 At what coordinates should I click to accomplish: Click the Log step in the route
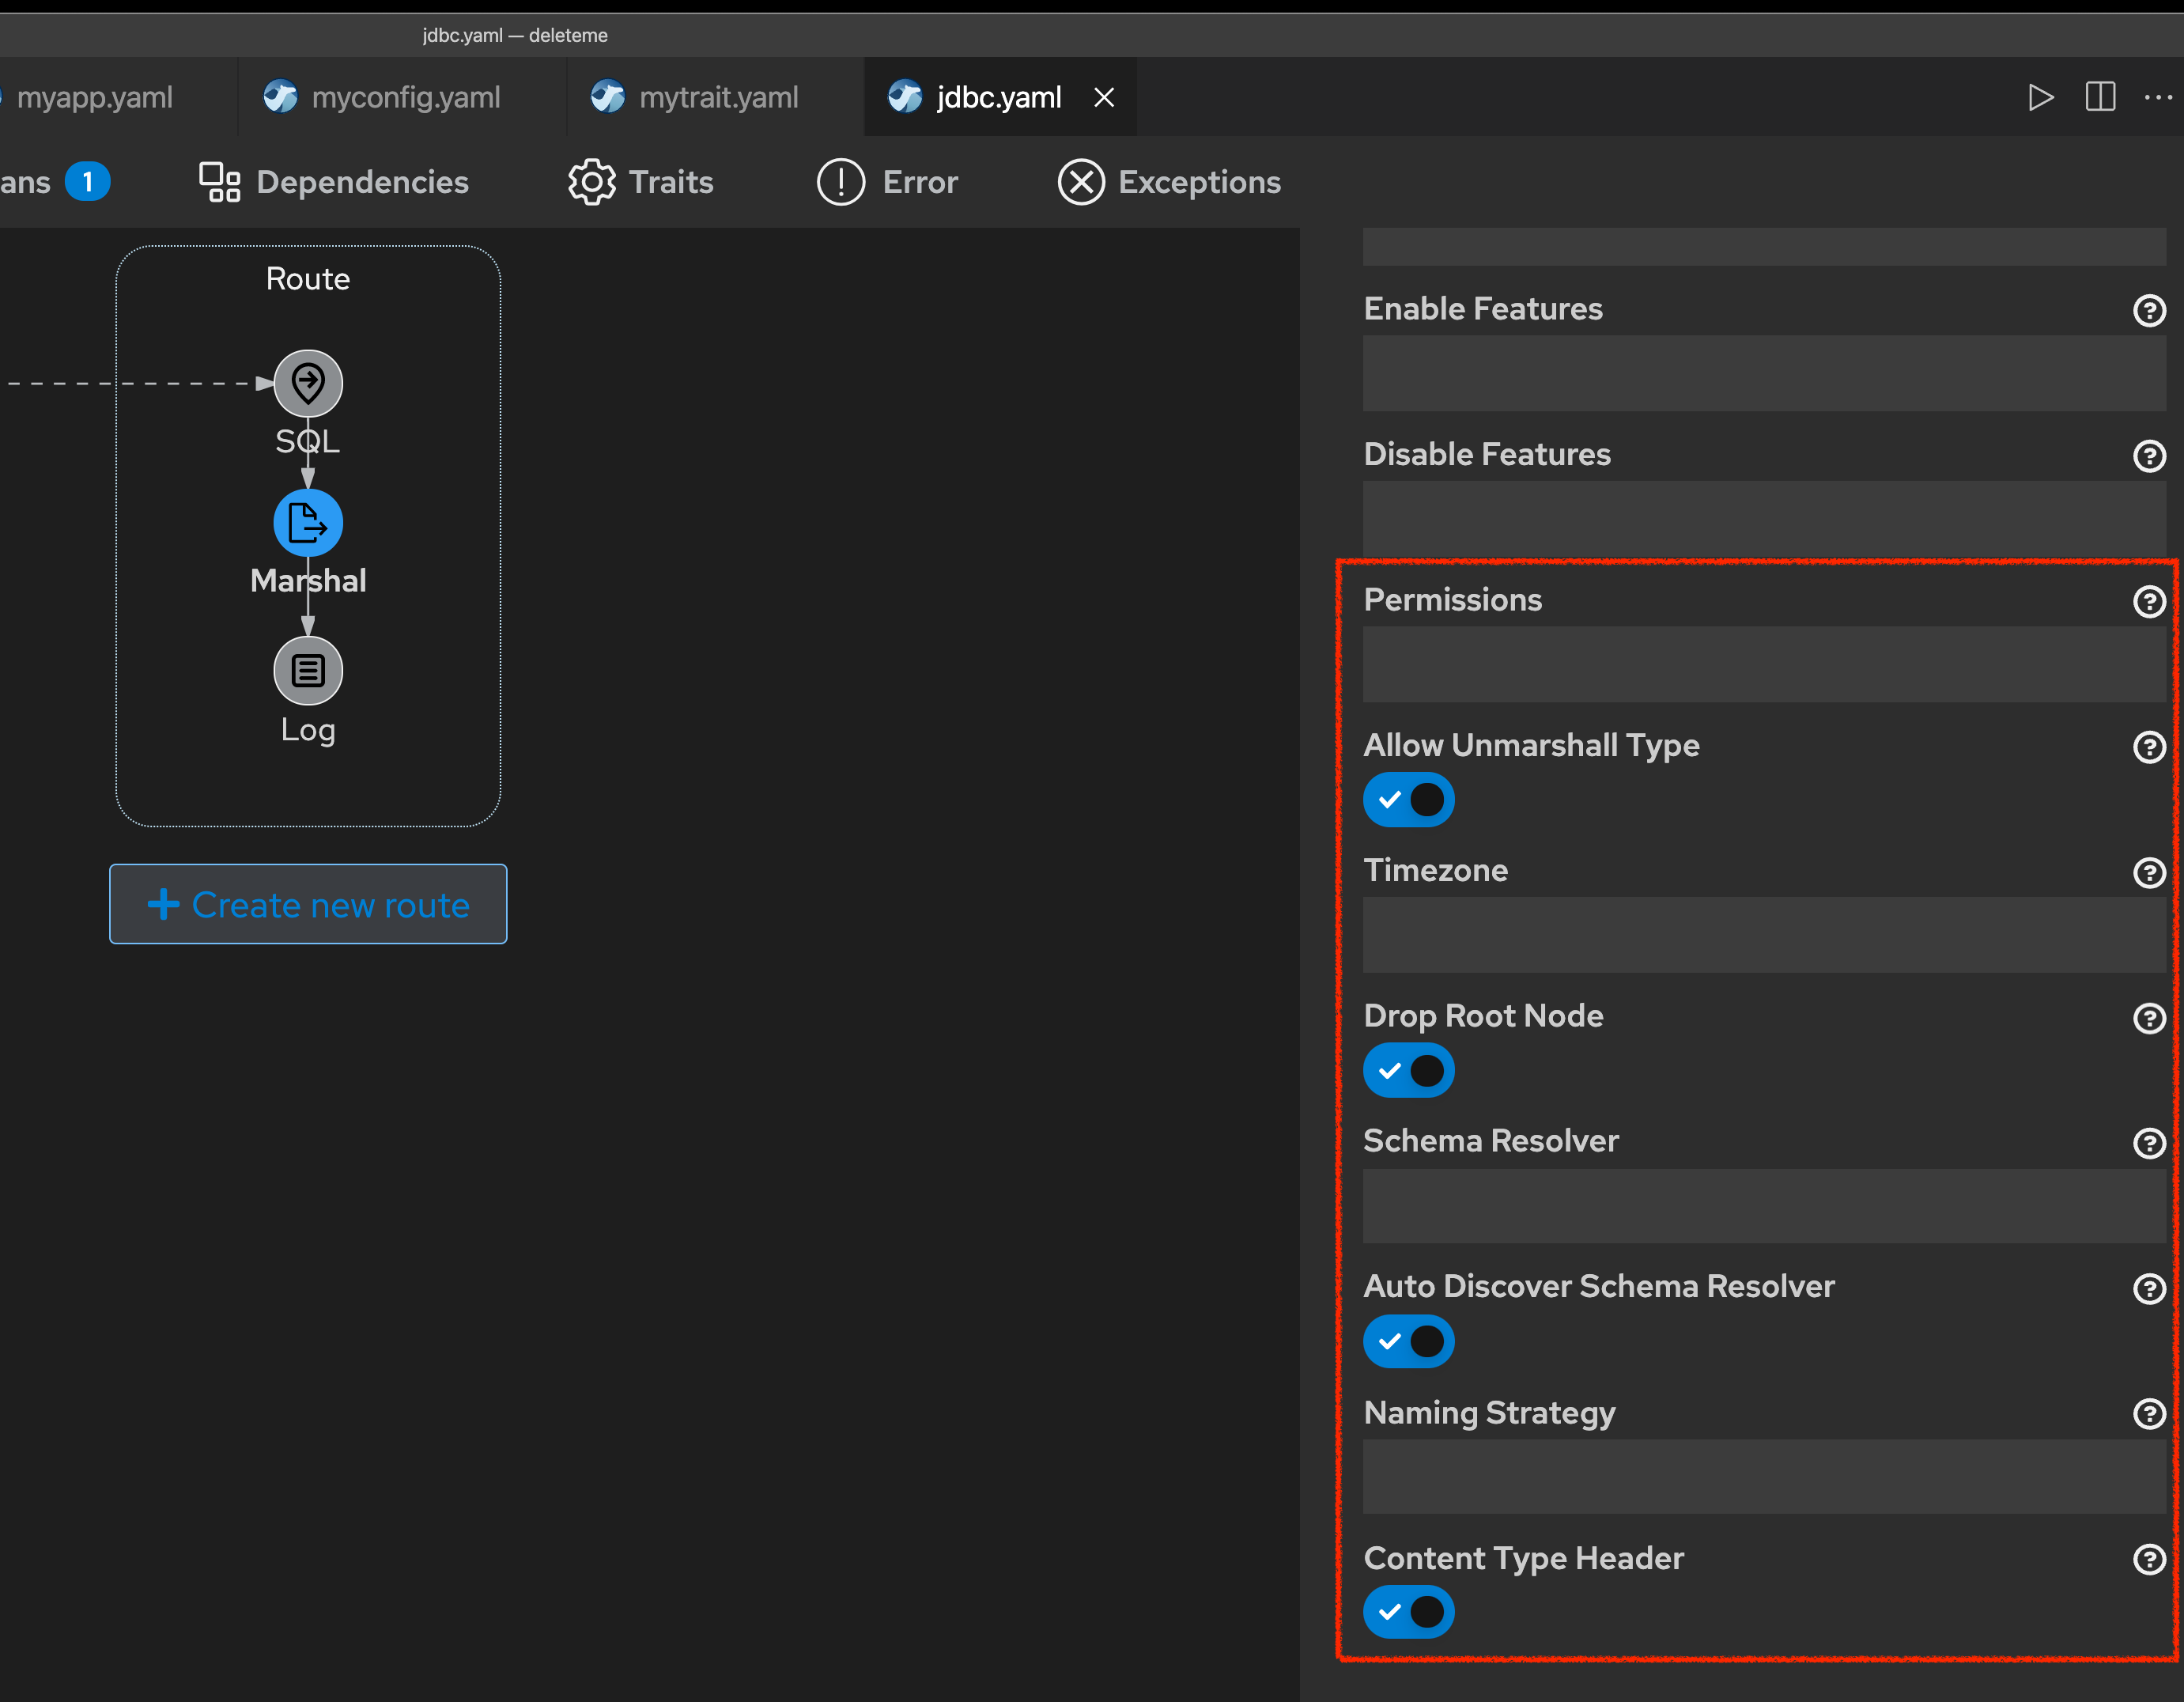[x=308, y=670]
